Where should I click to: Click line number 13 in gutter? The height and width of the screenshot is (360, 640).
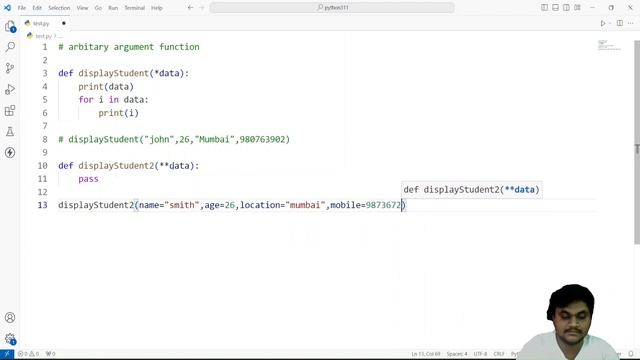(x=43, y=205)
